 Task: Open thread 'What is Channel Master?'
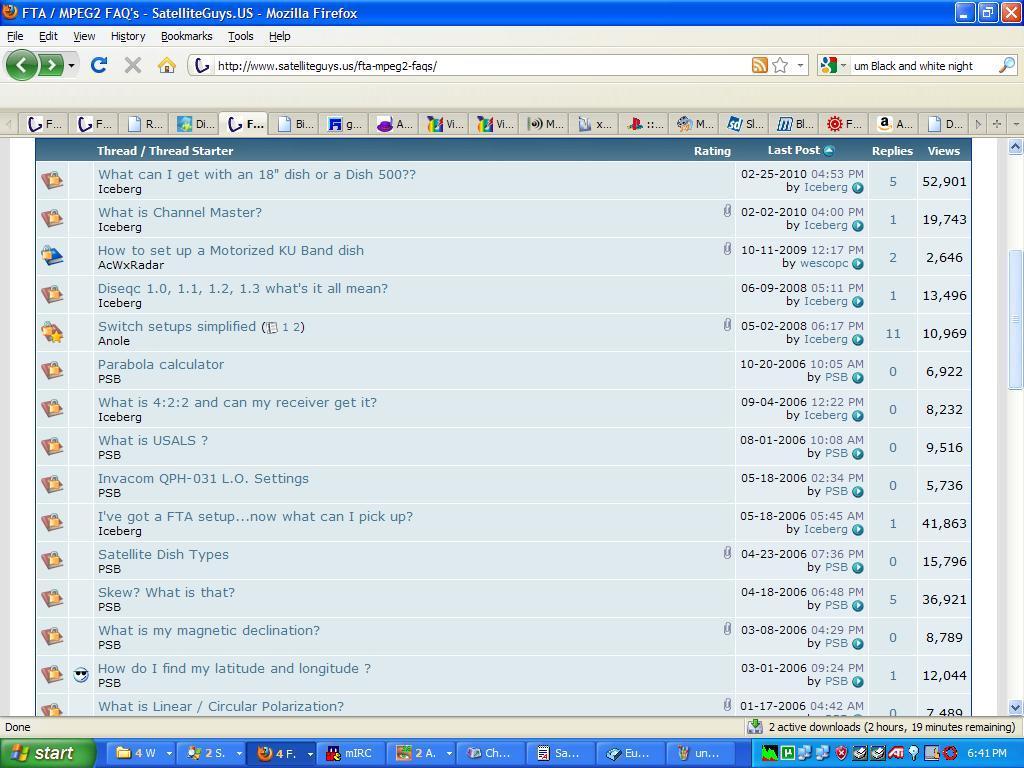tap(180, 212)
